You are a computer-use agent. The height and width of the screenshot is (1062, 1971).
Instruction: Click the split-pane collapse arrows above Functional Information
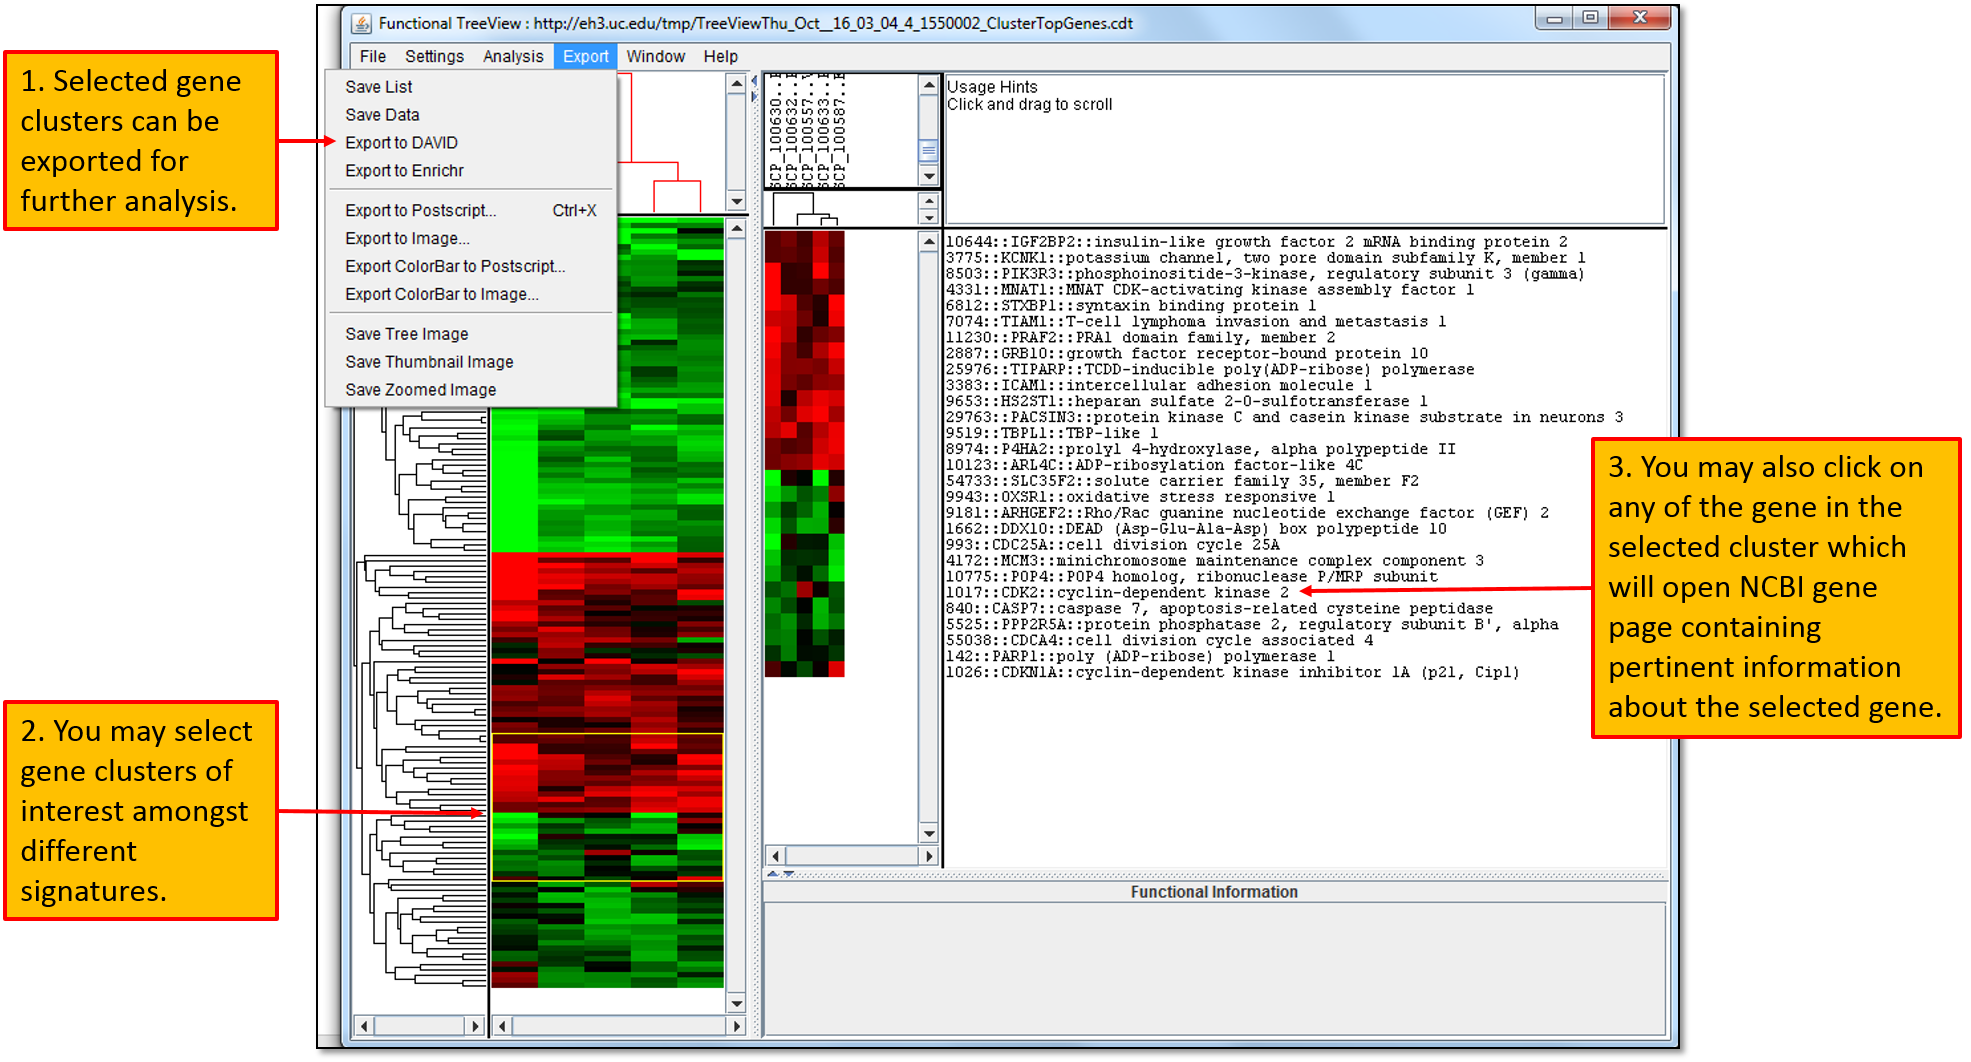[781, 874]
